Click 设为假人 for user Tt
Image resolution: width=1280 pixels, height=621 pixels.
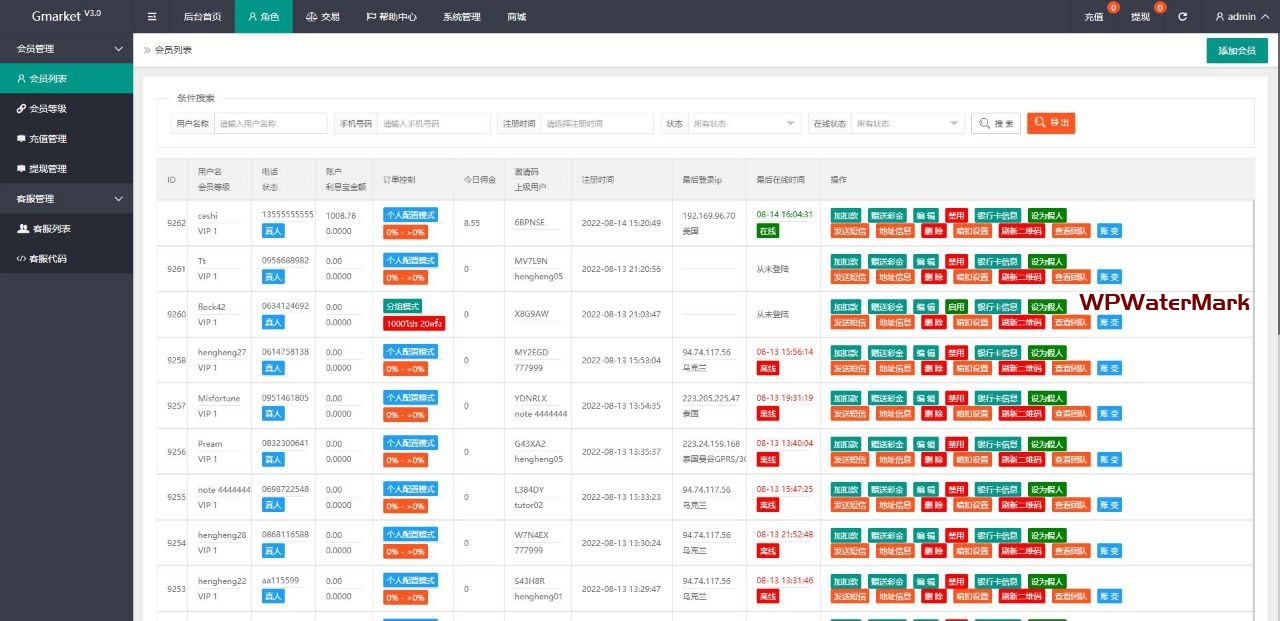click(x=1047, y=261)
